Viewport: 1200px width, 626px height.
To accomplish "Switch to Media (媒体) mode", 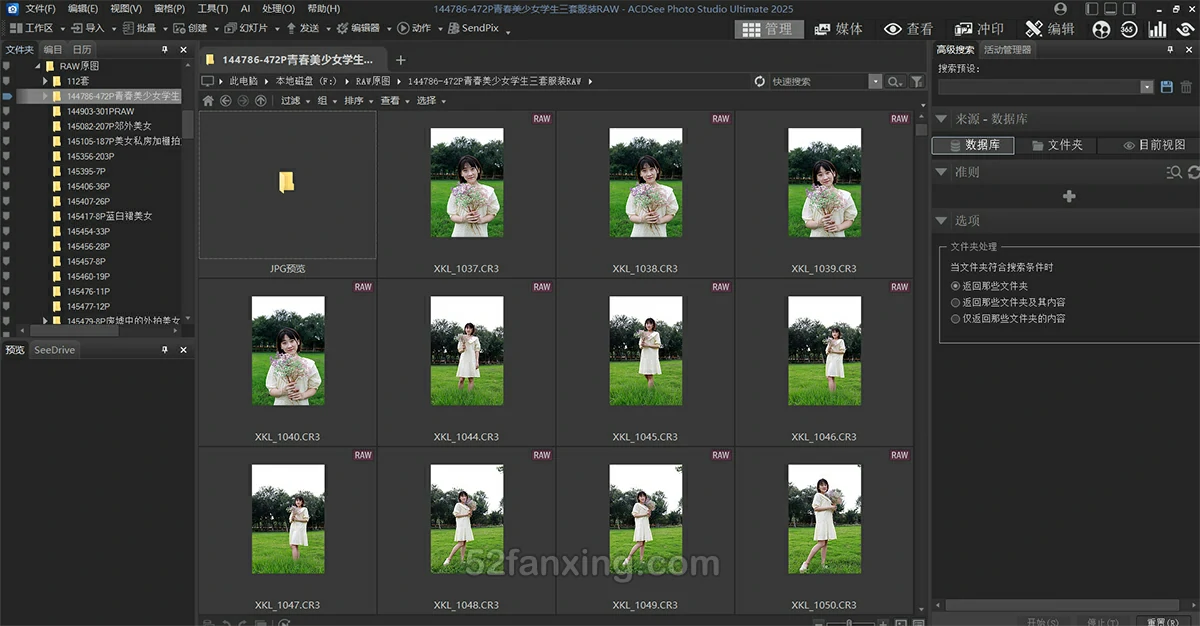I will tap(839, 29).
